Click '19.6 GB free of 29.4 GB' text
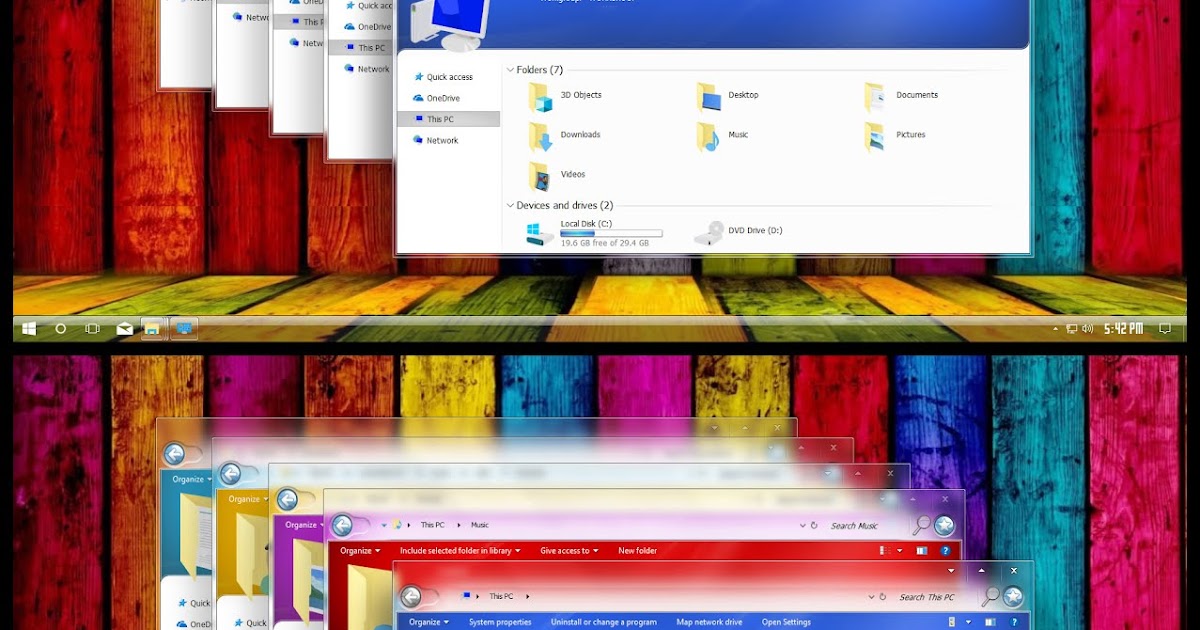The image size is (1200, 630). (604, 243)
